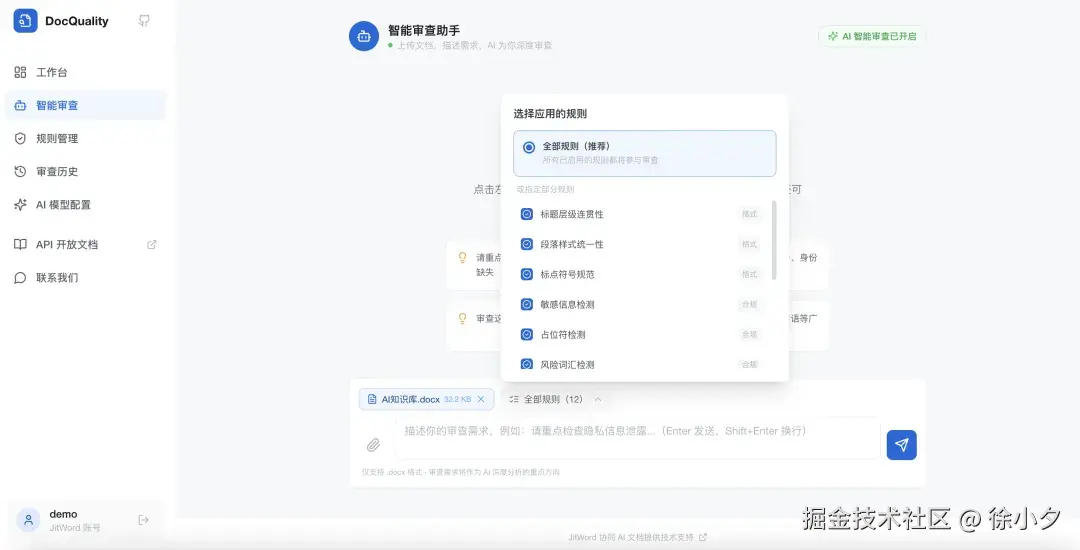Remove the AI知识库.docx attachment
Image resolution: width=1080 pixels, height=550 pixels.
[481, 399]
